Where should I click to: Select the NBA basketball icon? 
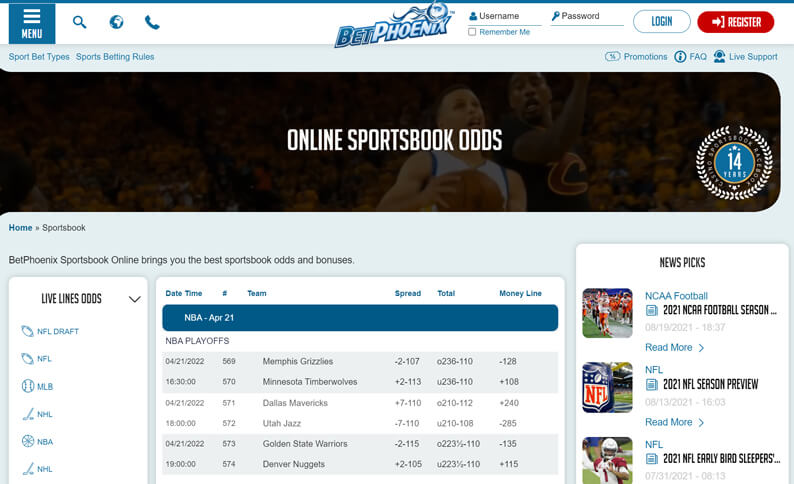click(28, 441)
